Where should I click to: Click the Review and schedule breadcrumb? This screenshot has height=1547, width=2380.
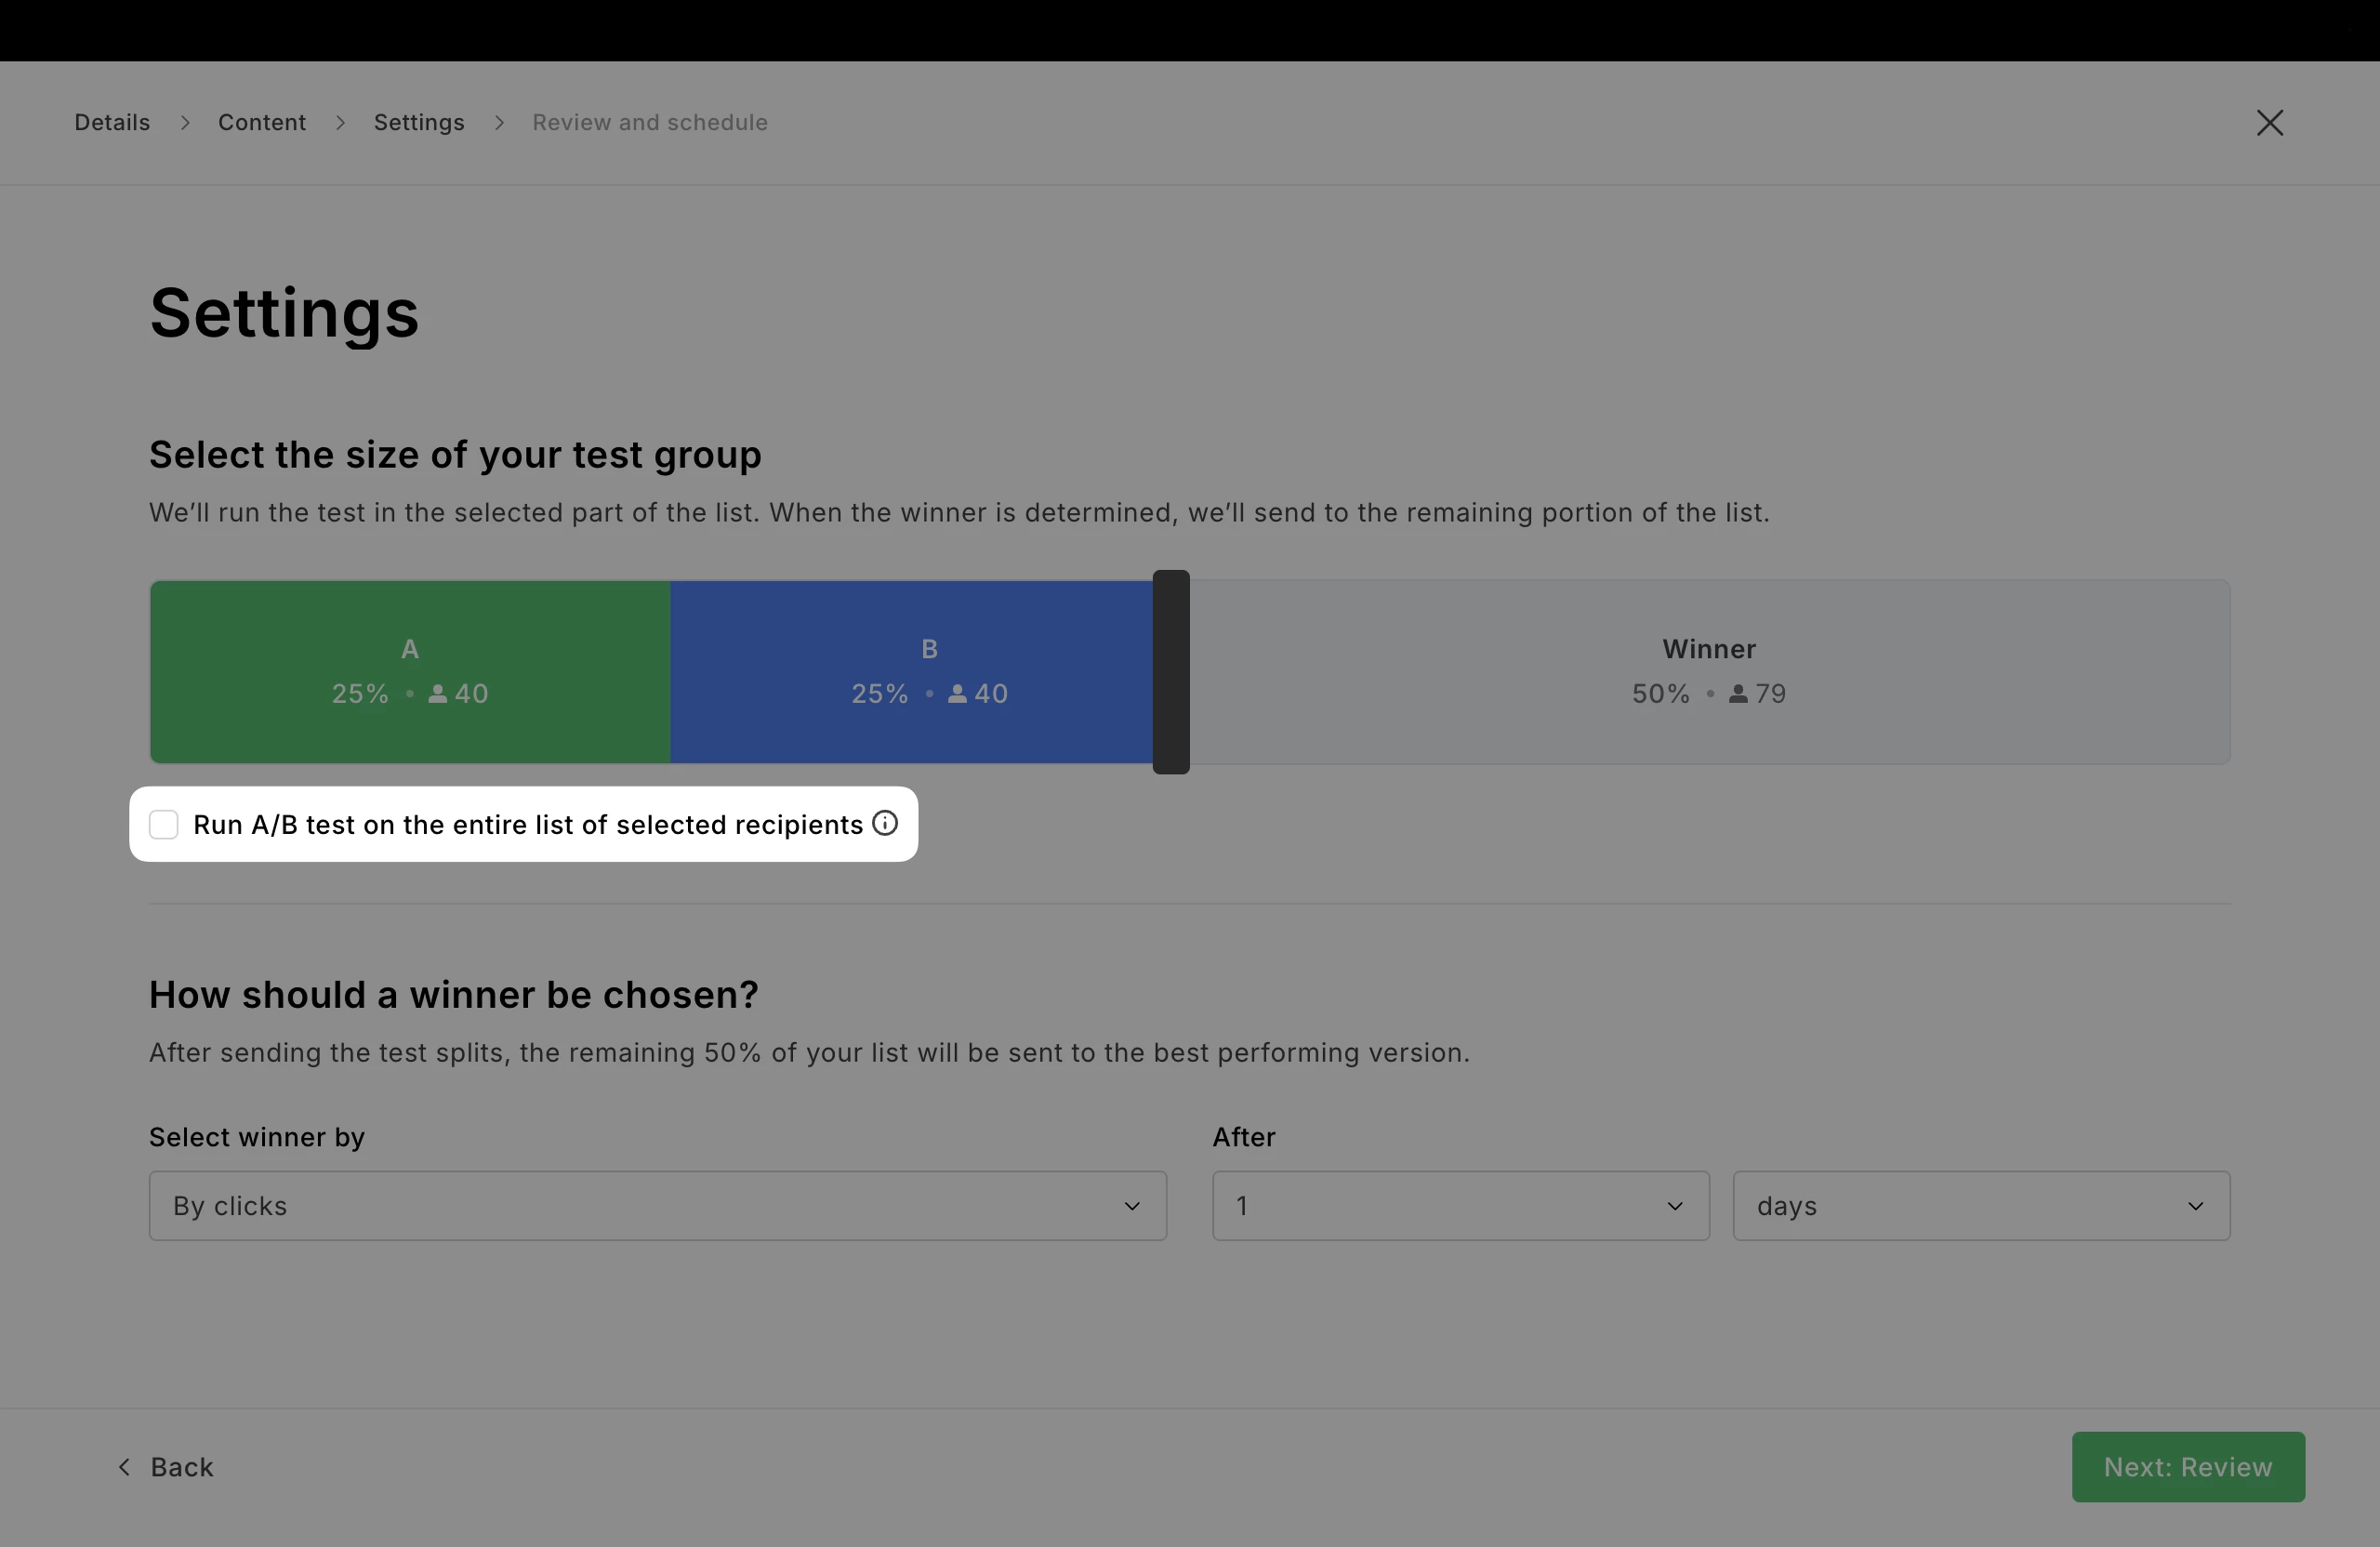tap(649, 123)
